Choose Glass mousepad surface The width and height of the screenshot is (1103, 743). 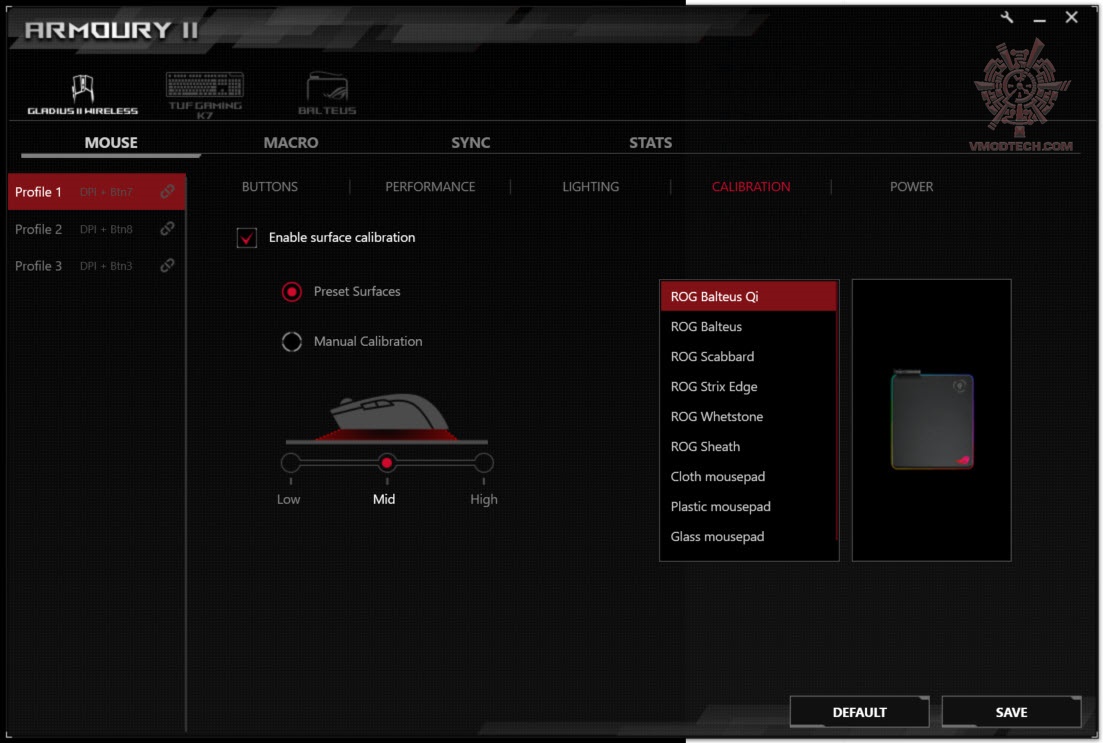(x=748, y=536)
